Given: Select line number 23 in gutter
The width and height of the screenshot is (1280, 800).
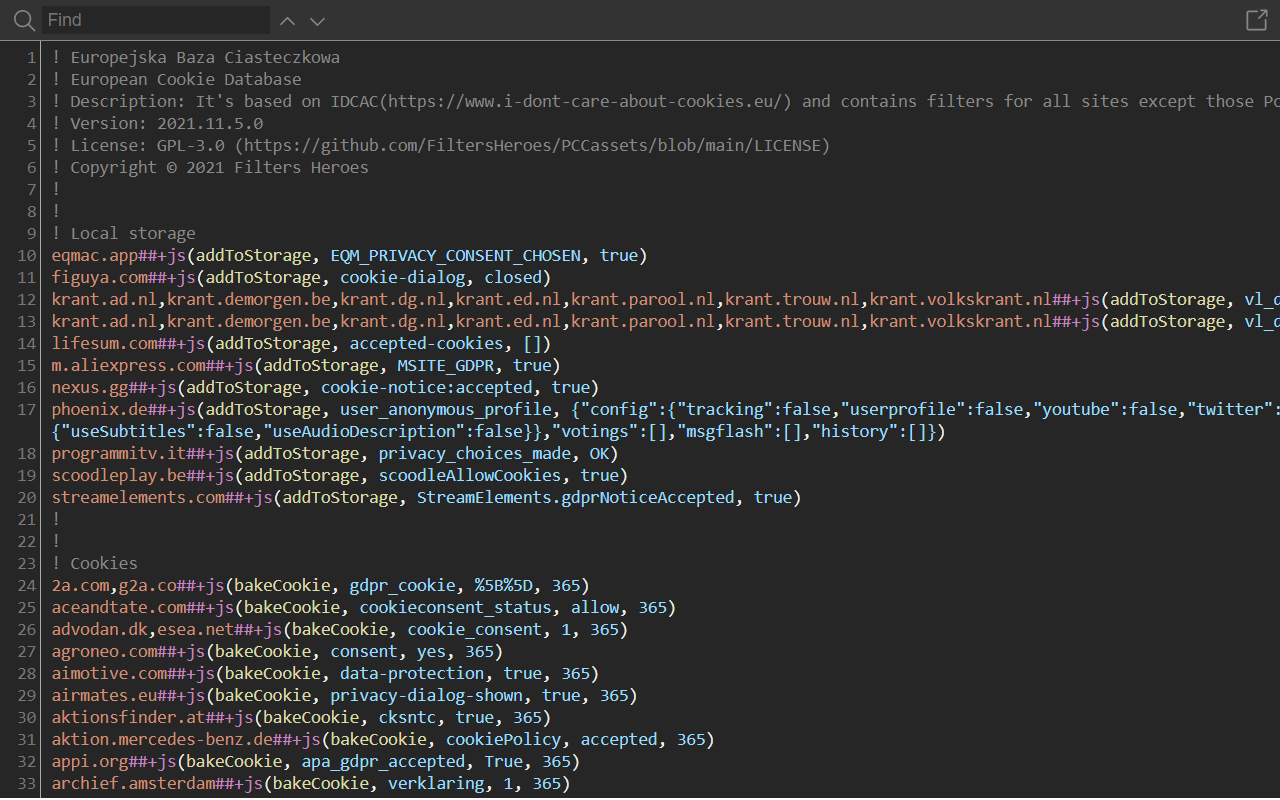Looking at the screenshot, I should click(x=27, y=563).
